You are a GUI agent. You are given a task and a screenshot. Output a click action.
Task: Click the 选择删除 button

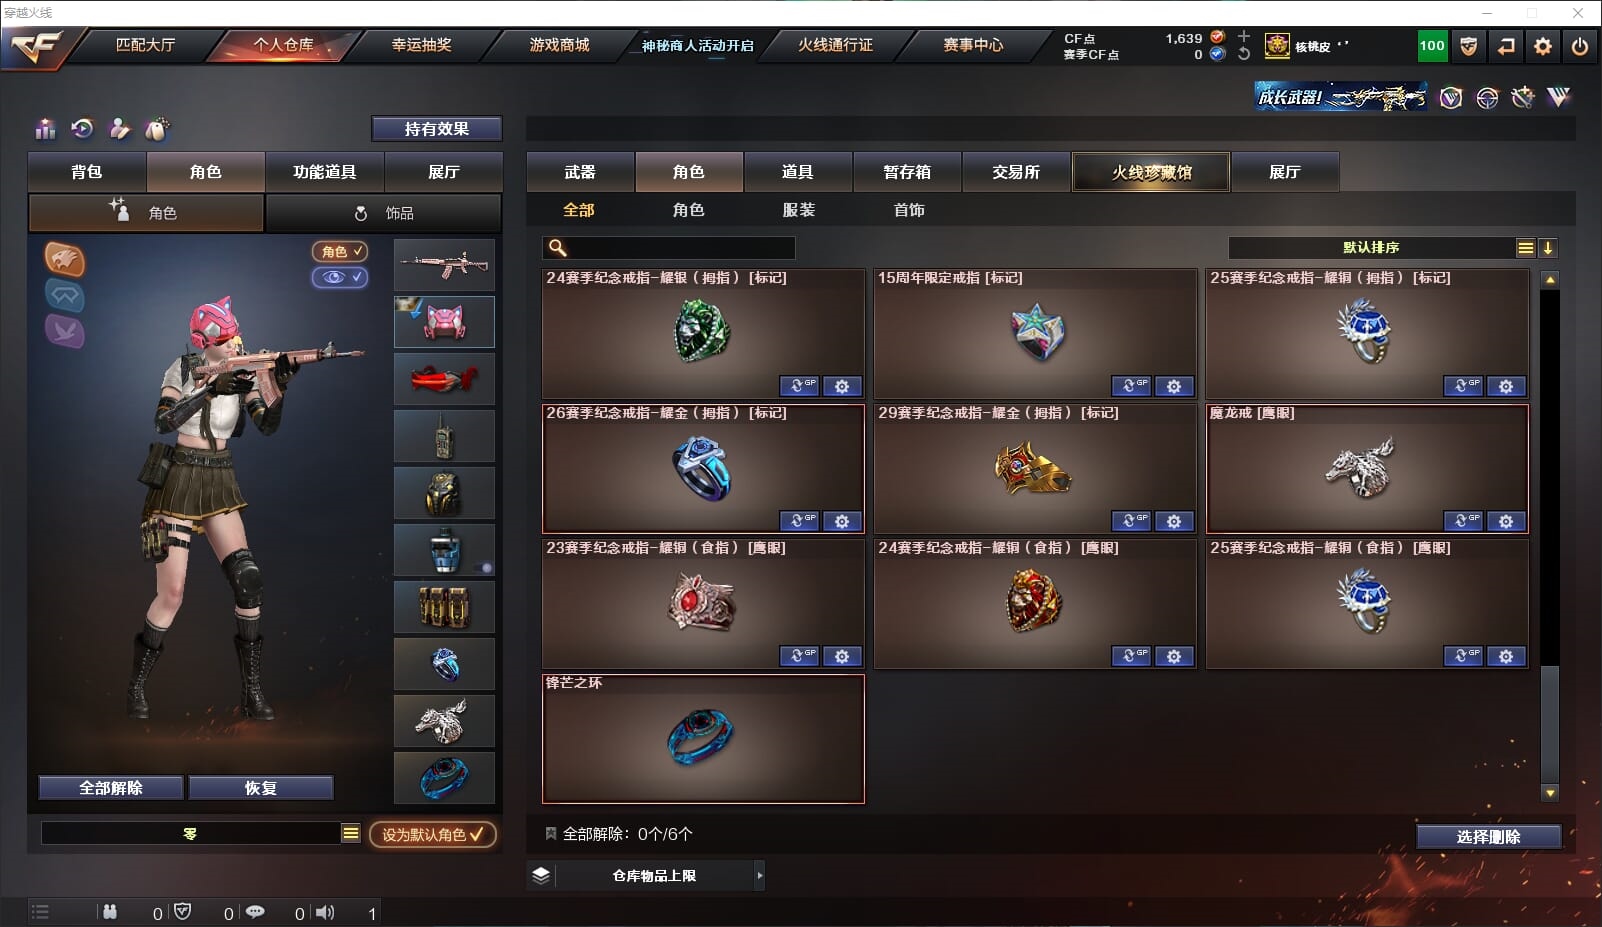1488,837
